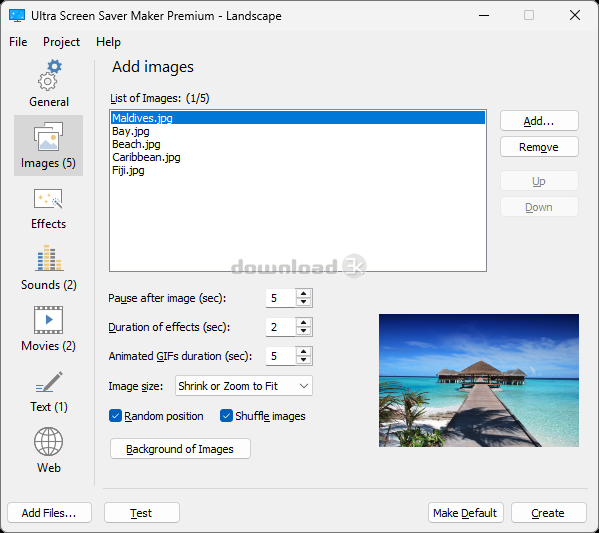Click the Background of Images button

[180, 449]
